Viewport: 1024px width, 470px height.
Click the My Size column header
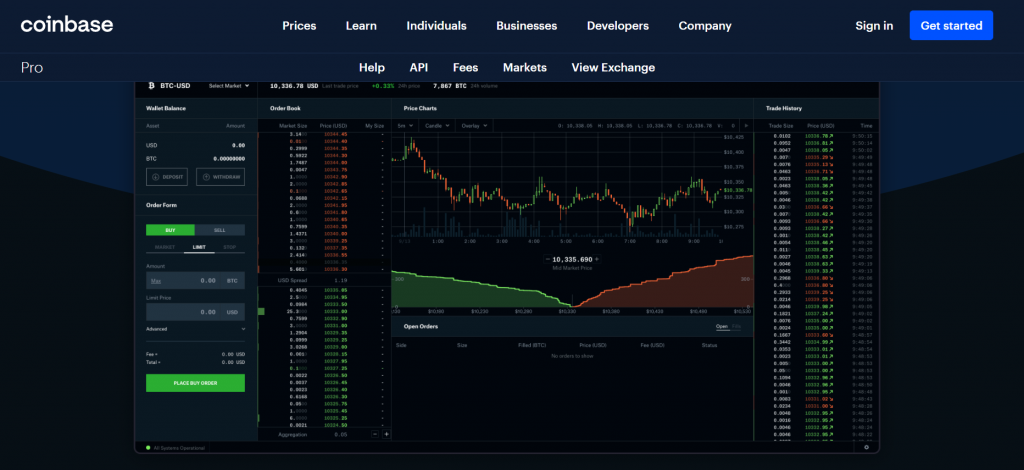374,125
